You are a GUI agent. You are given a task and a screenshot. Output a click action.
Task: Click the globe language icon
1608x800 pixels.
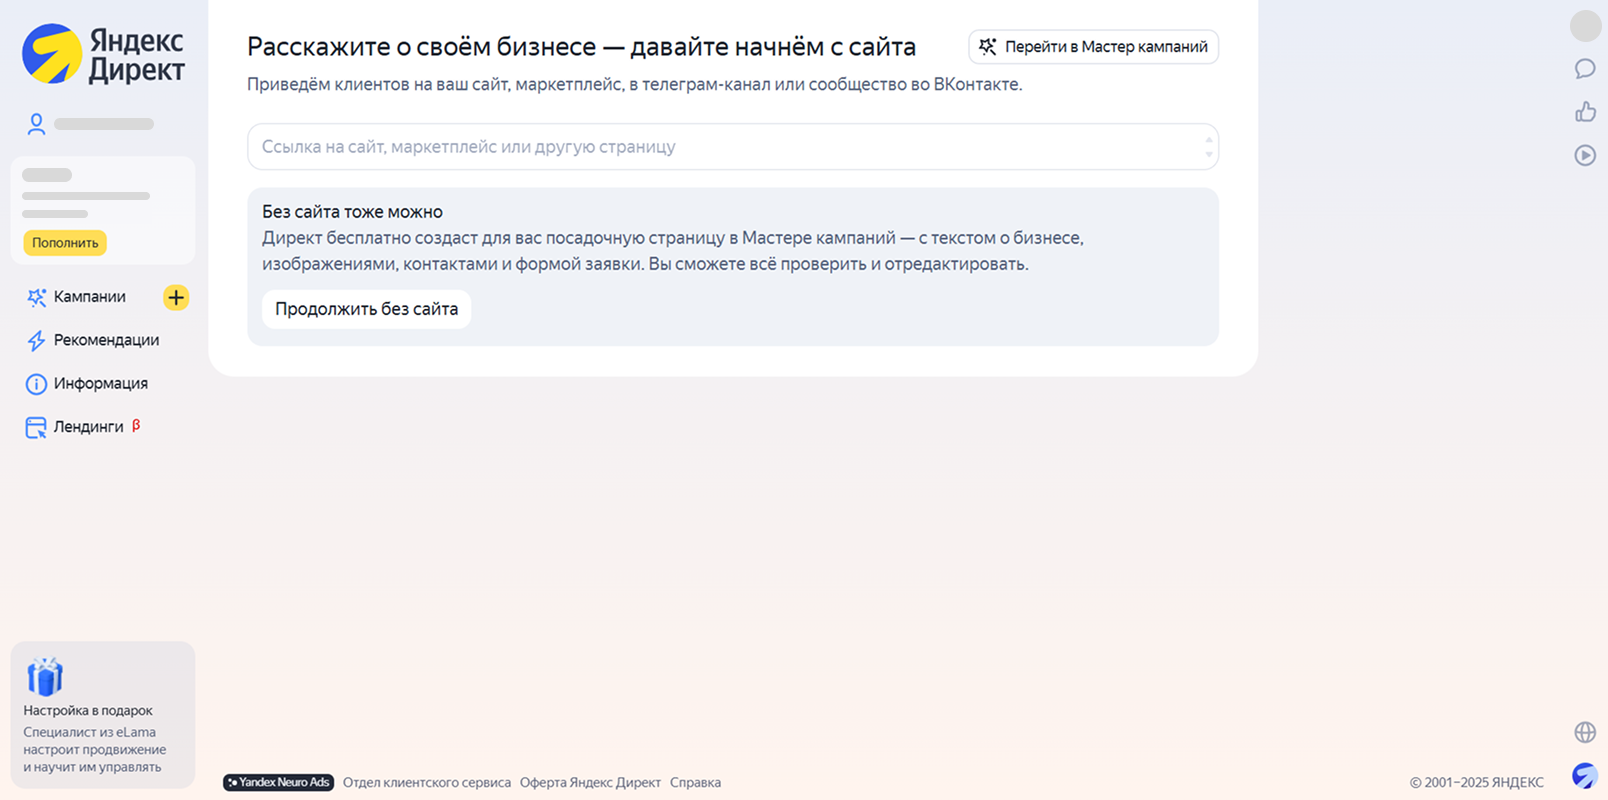(x=1585, y=732)
